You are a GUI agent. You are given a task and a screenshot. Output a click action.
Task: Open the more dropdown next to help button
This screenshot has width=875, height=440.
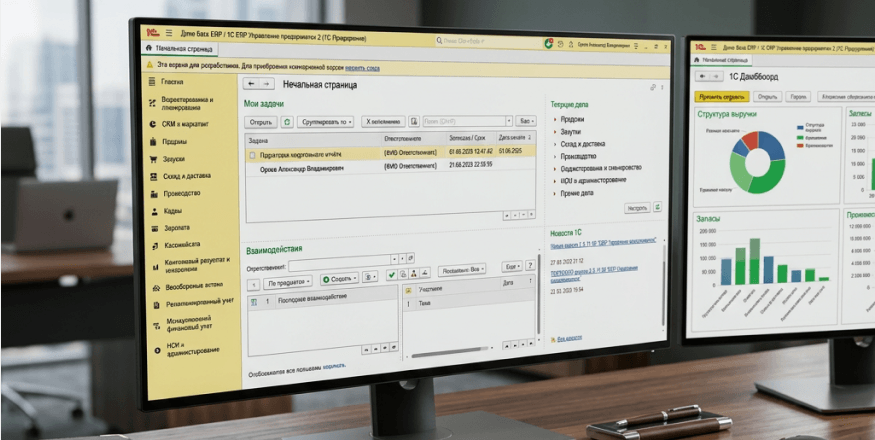point(512,267)
